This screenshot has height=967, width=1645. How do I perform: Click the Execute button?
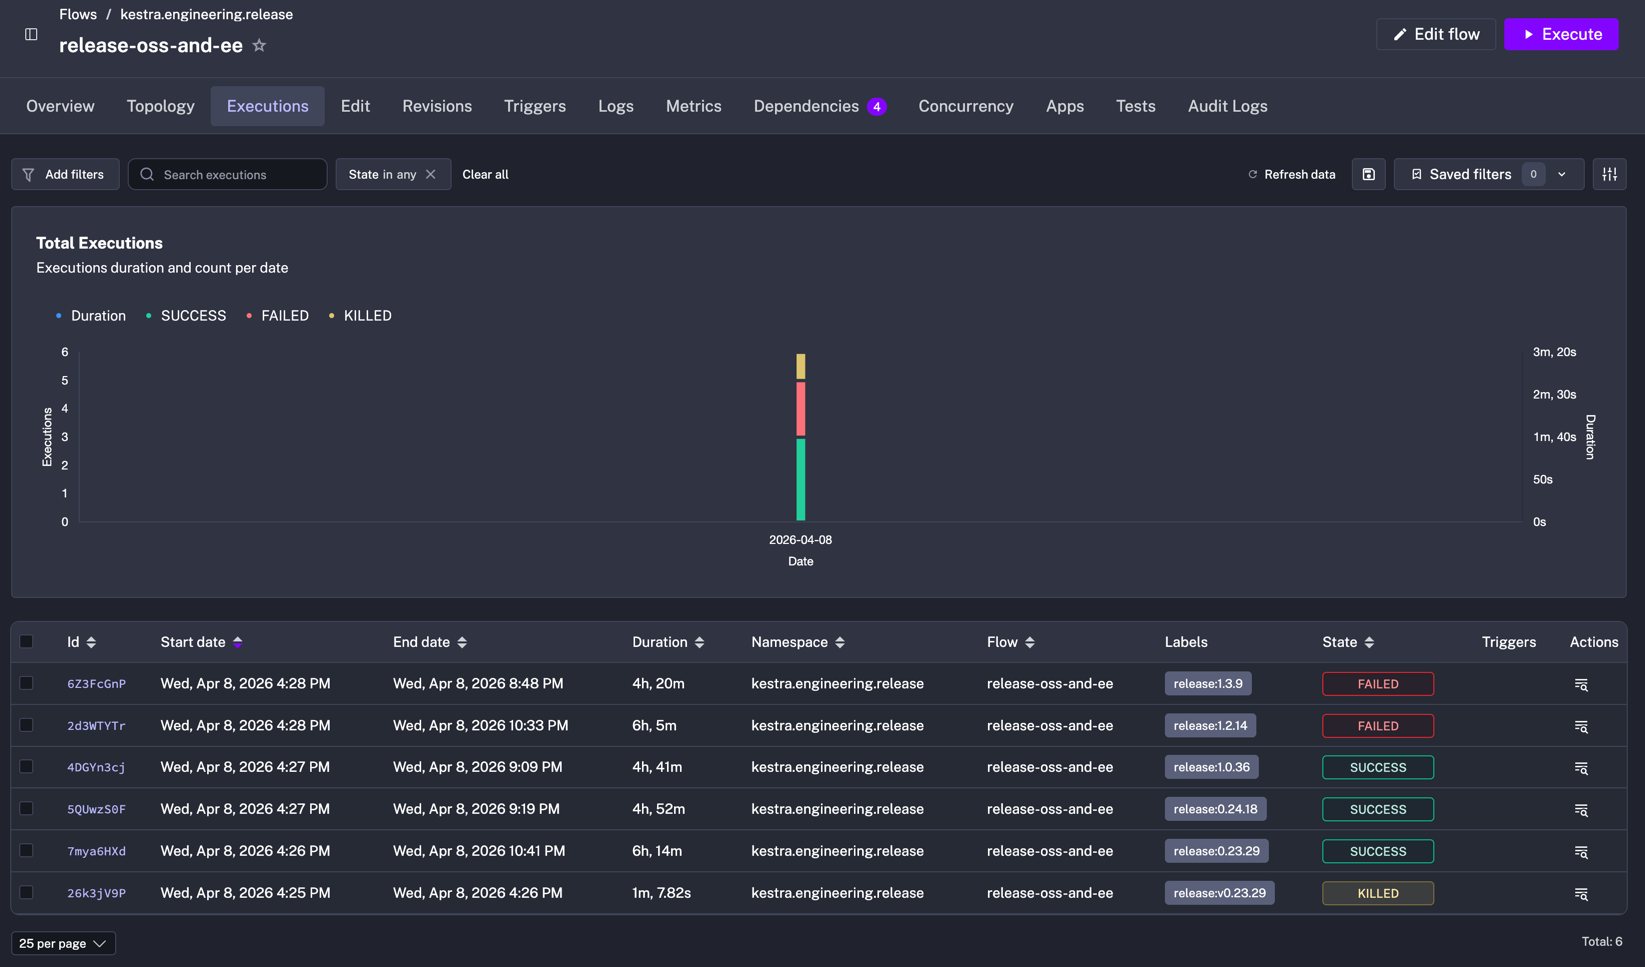coord(1561,34)
